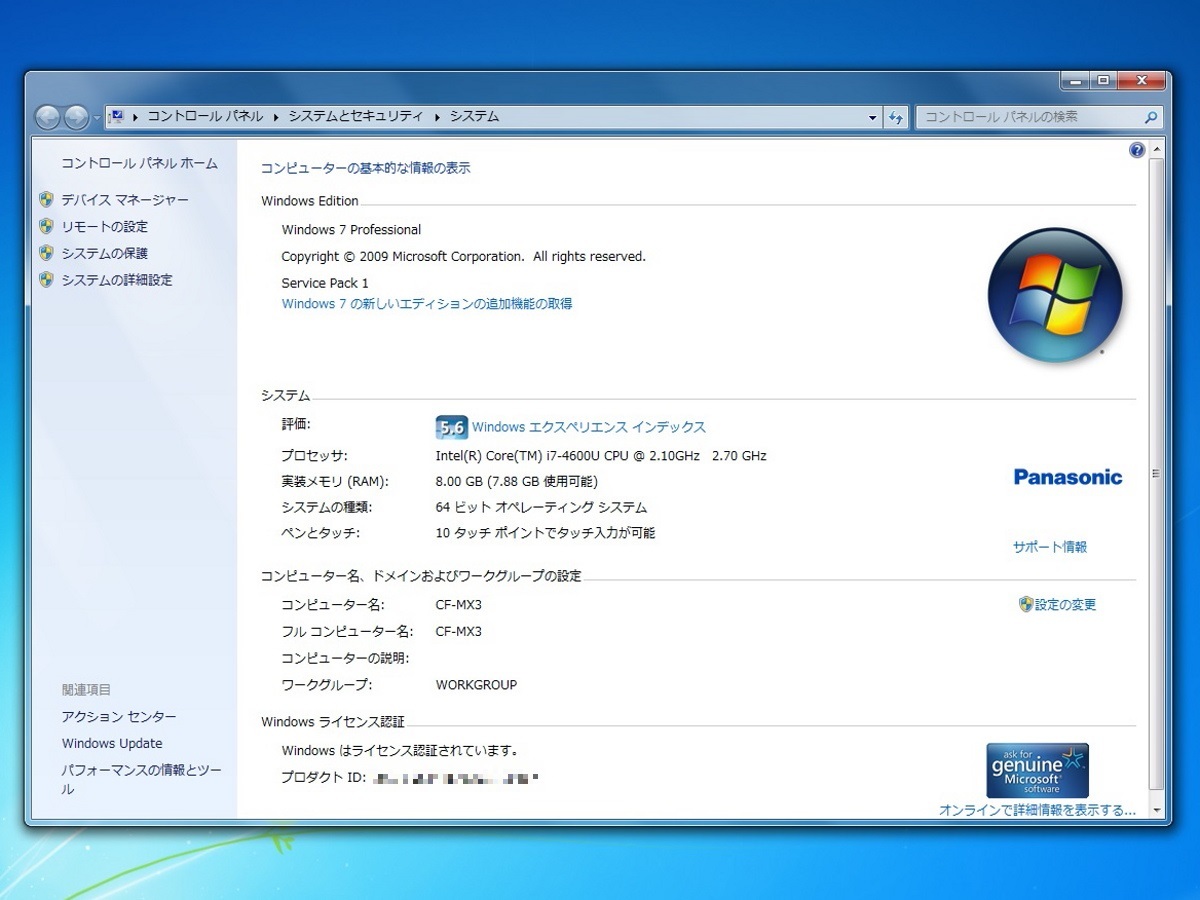Expand arrow after システムとセキュリティ breadcrumb
This screenshot has height=900, width=1200.
[x=437, y=116]
